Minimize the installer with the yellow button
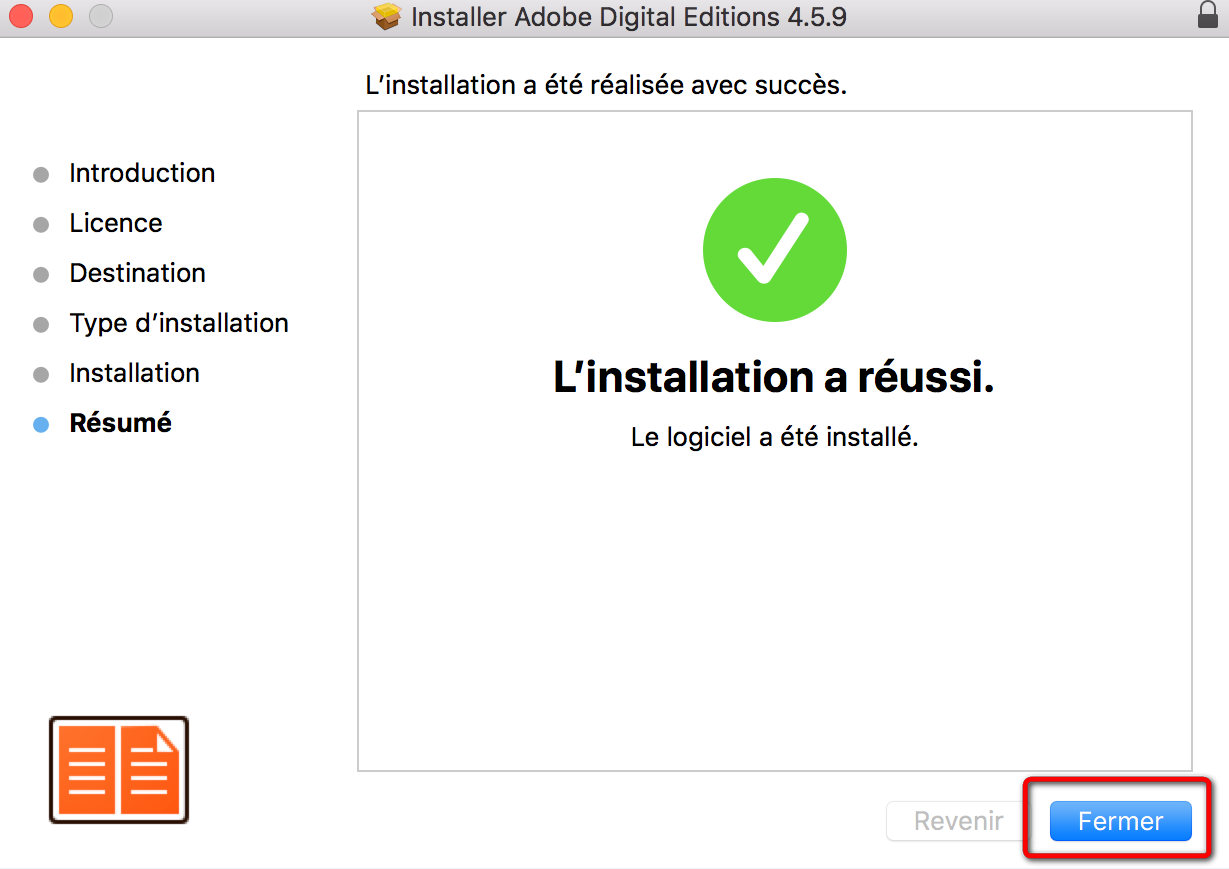The image size is (1229, 869). coord(61,16)
